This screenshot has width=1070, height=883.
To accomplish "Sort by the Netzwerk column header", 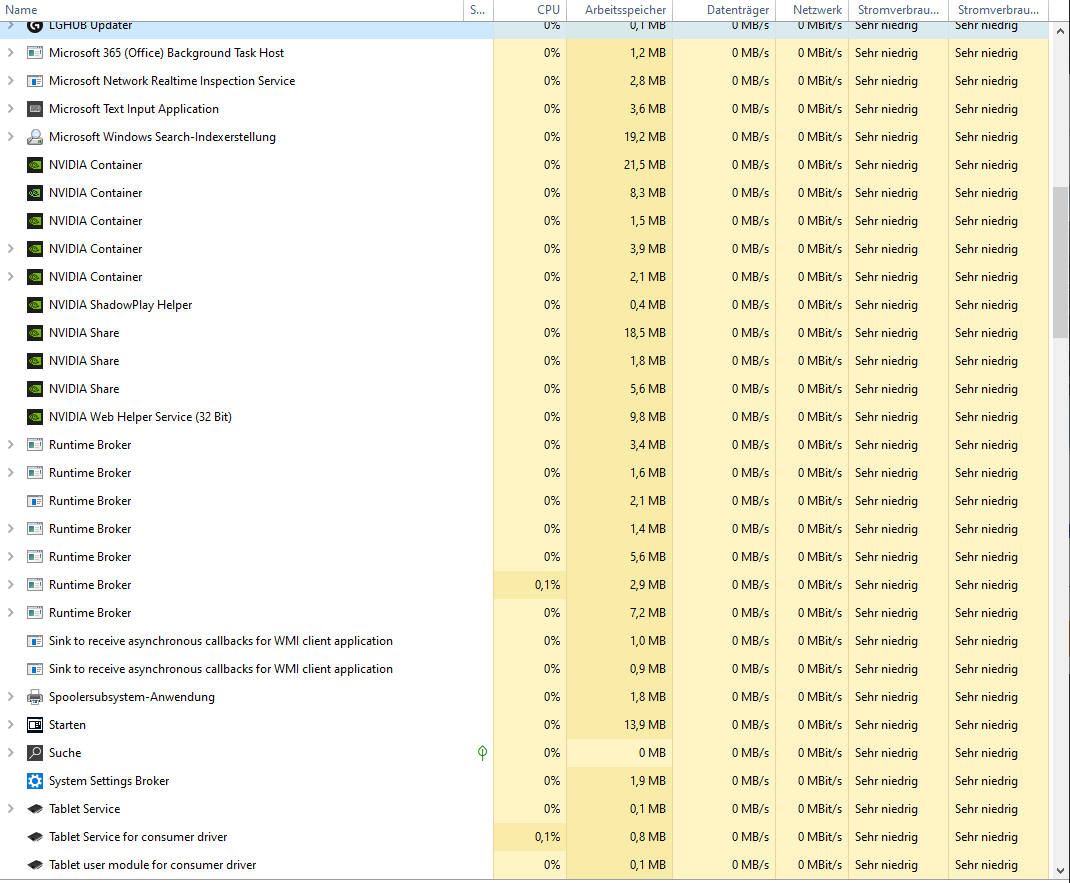I will click(x=811, y=10).
